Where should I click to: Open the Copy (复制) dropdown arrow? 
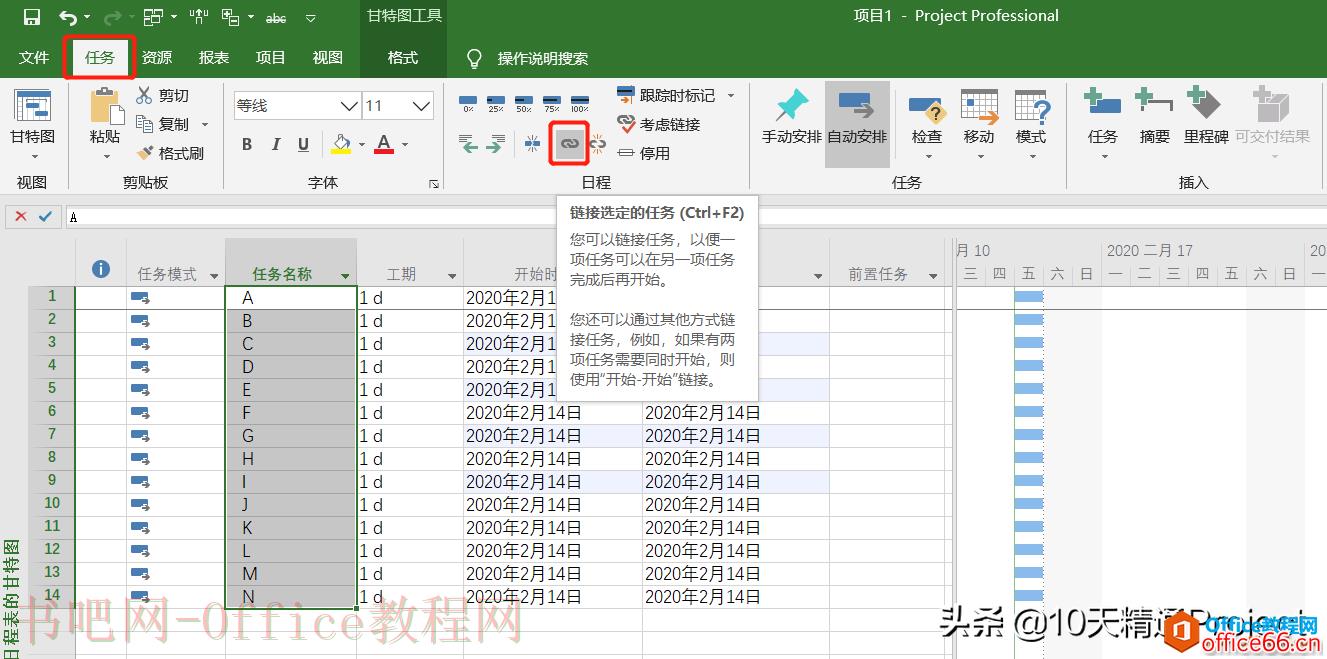click(205, 124)
